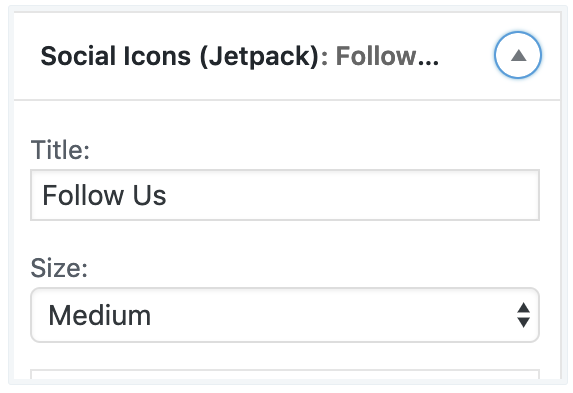Screen dimensions: 573x393
Task: Click the empty area of the widget header bar
Action: [x=466, y=56]
